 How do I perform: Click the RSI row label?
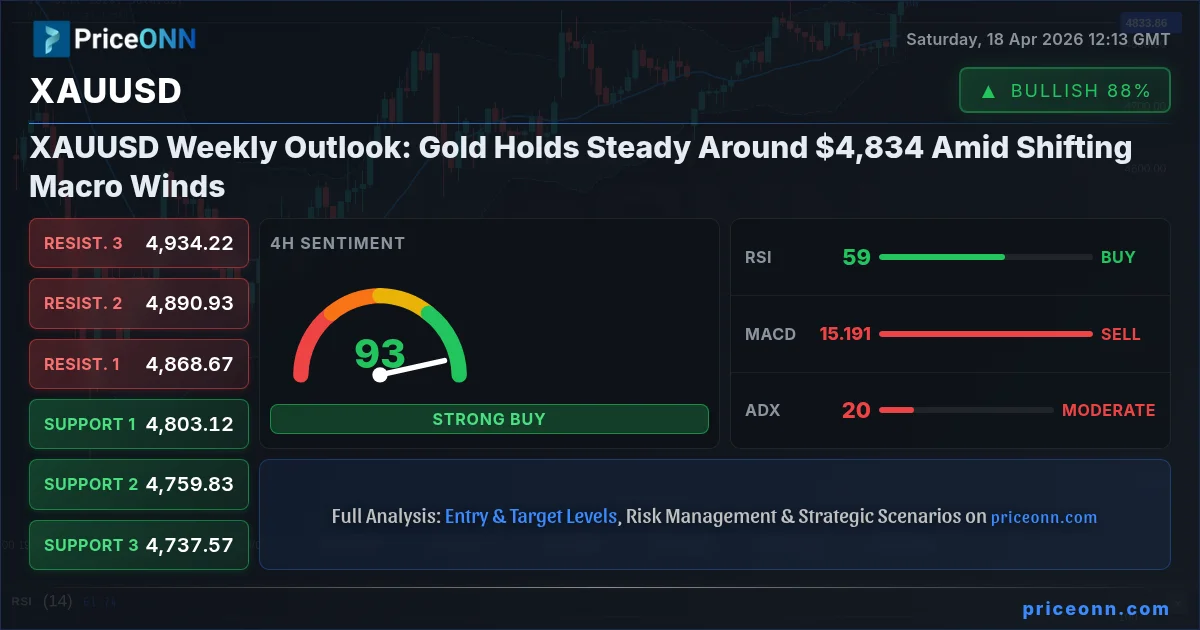tap(758, 257)
